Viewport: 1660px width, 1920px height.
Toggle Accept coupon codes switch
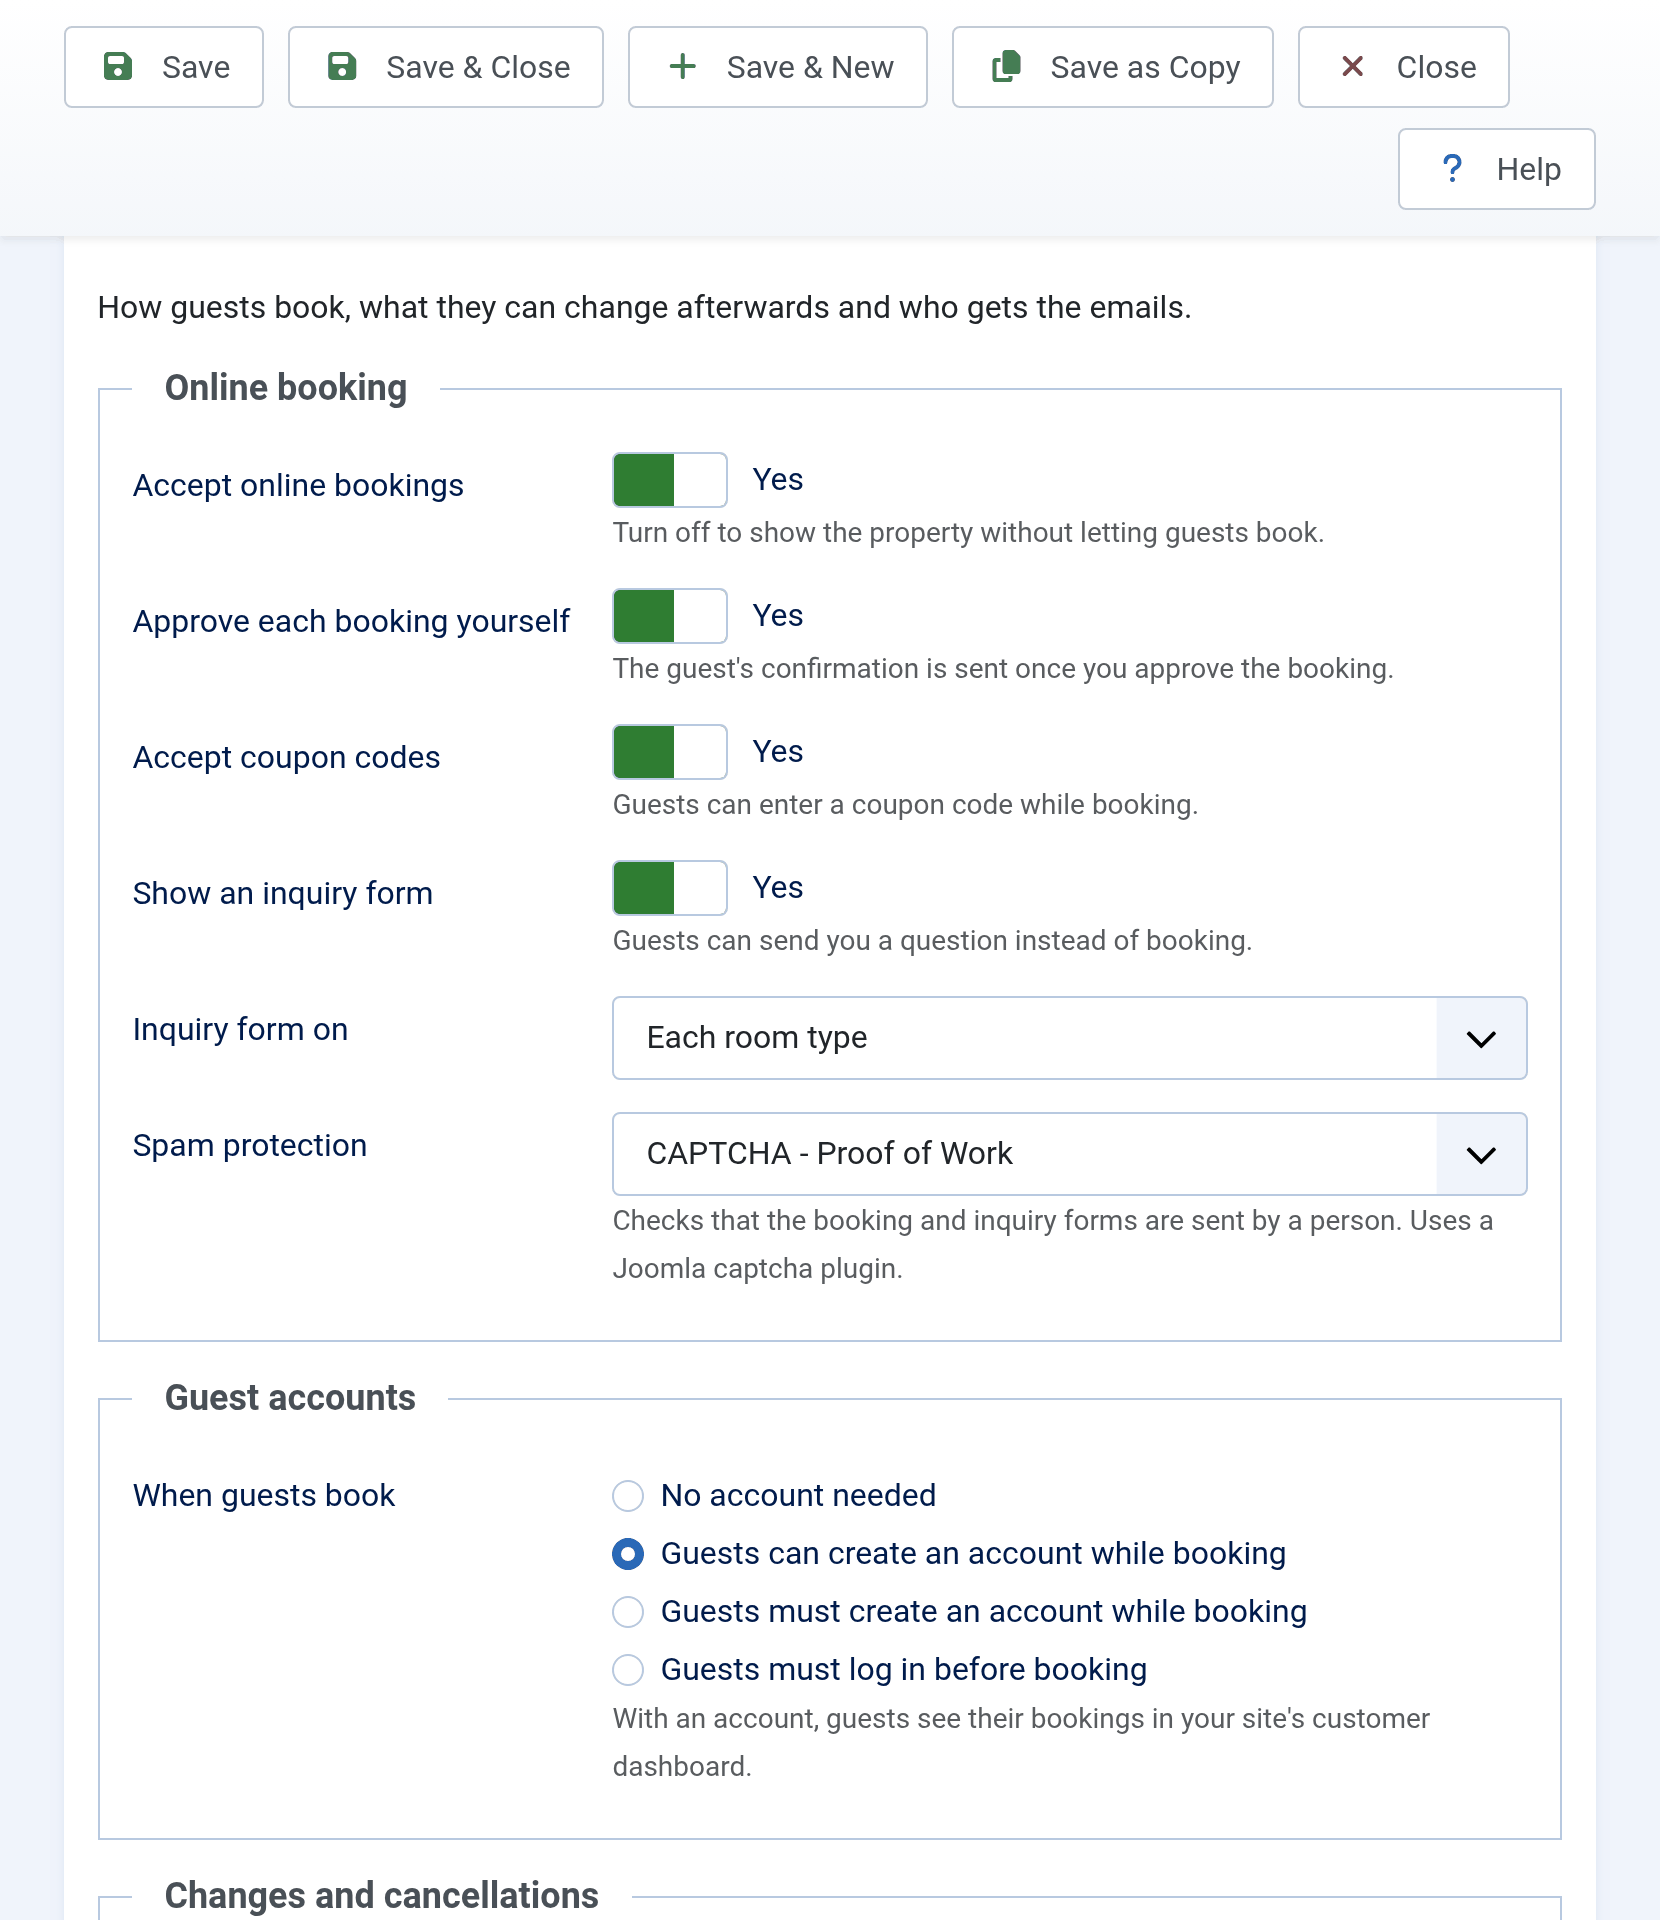[670, 752]
